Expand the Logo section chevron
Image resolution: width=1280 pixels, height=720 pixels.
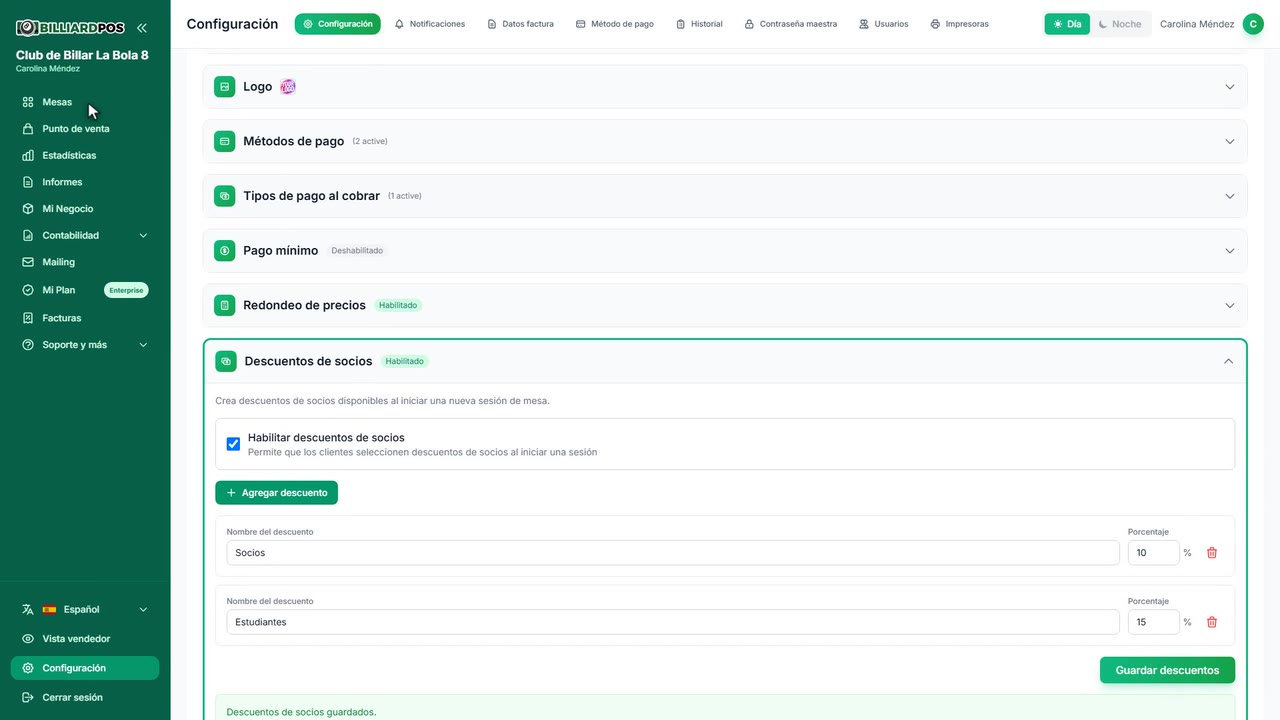tap(1230, 87)
